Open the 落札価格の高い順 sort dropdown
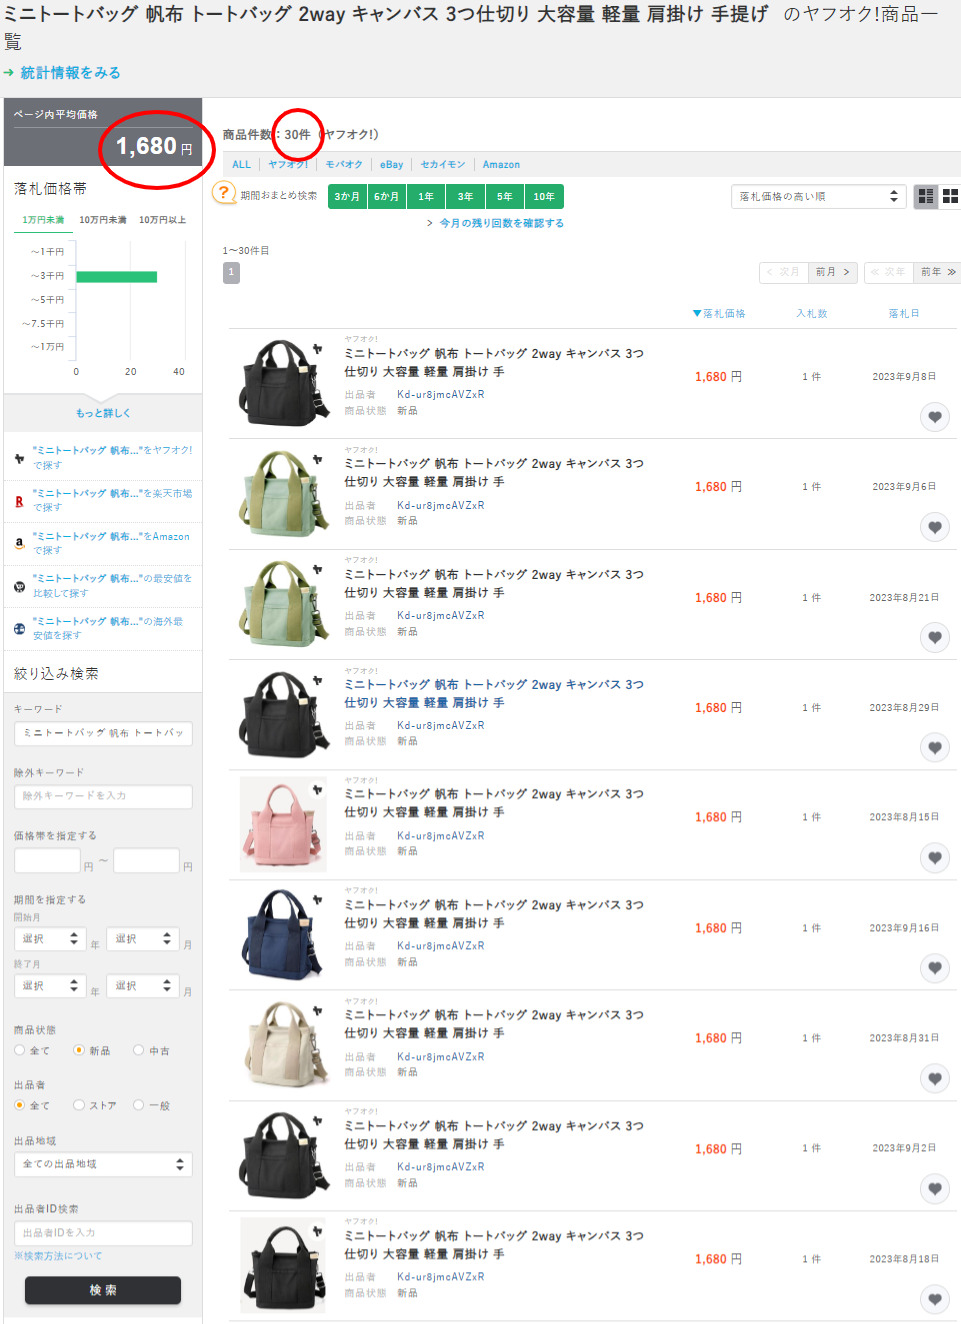 (817, 197)
